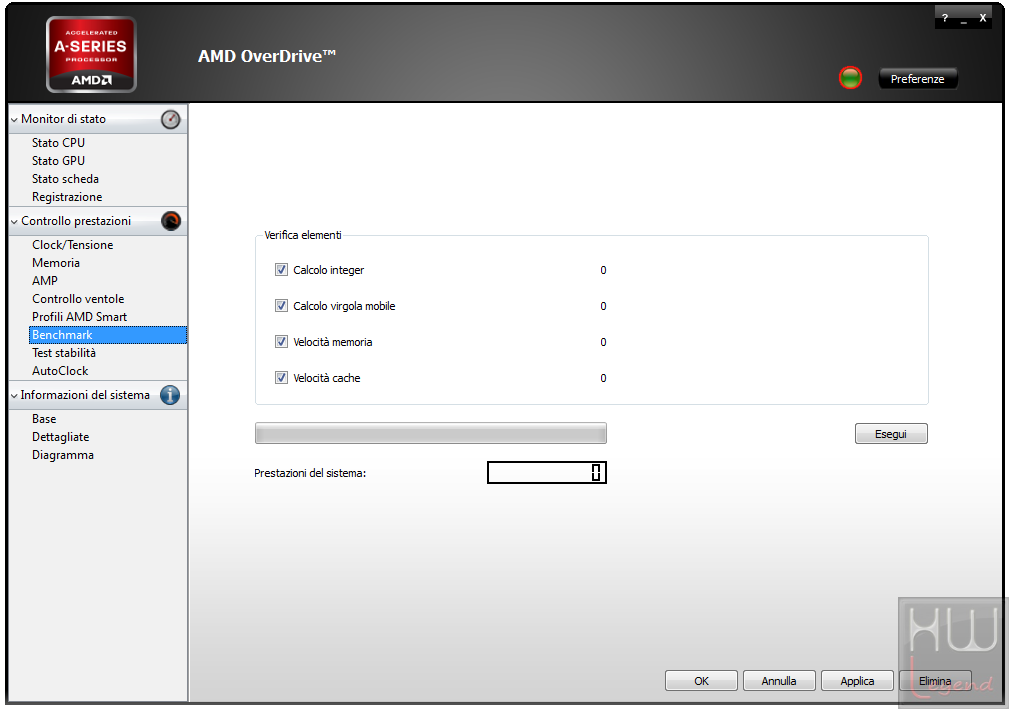Run benchmark with Esegui button
The width and height of the screenshot is (1009, 709).
(x=891, y=434)
